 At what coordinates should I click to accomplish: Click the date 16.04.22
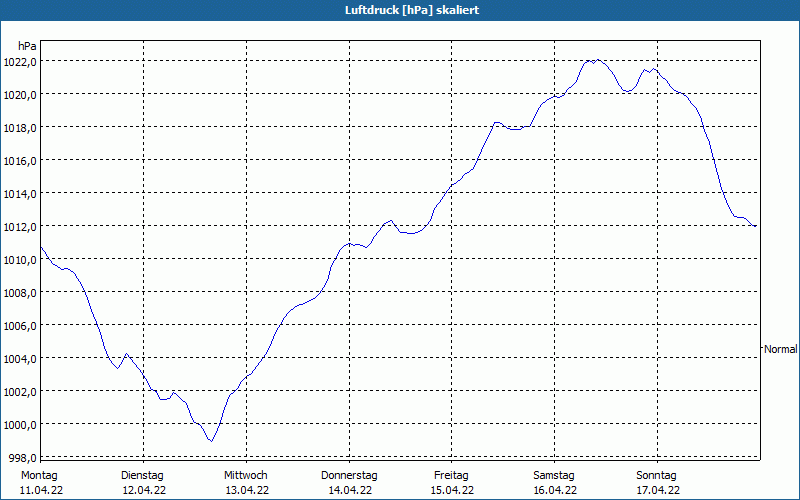coord(556,490)
